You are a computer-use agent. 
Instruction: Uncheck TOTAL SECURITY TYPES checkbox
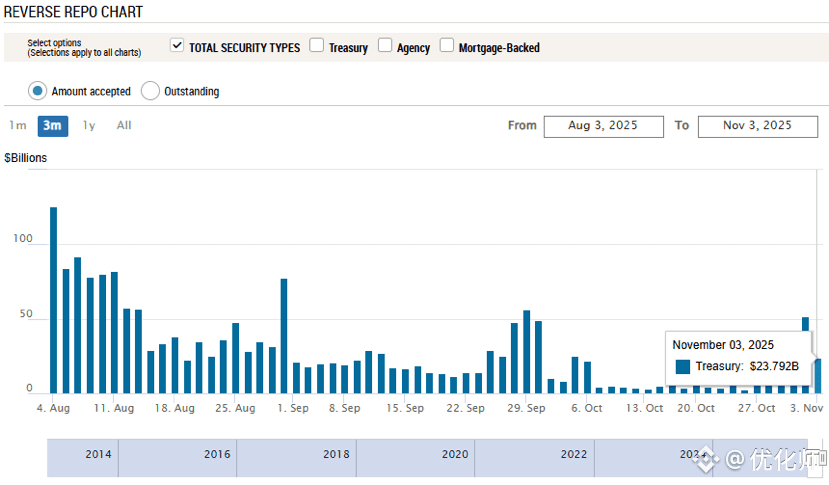pyautogui.click(x=177, y=46)
